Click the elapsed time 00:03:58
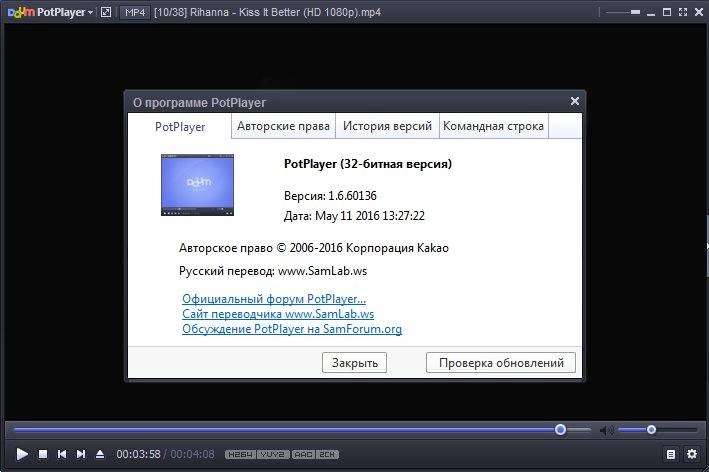The width and height of the screenshot is (709, 472). coord(138,454)
